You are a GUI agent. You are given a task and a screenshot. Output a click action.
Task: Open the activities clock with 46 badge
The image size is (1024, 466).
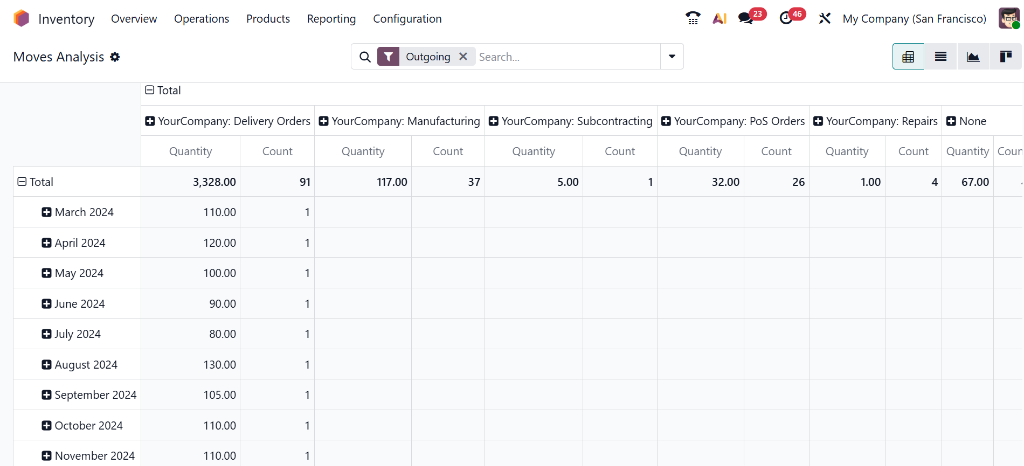[786, 18]
